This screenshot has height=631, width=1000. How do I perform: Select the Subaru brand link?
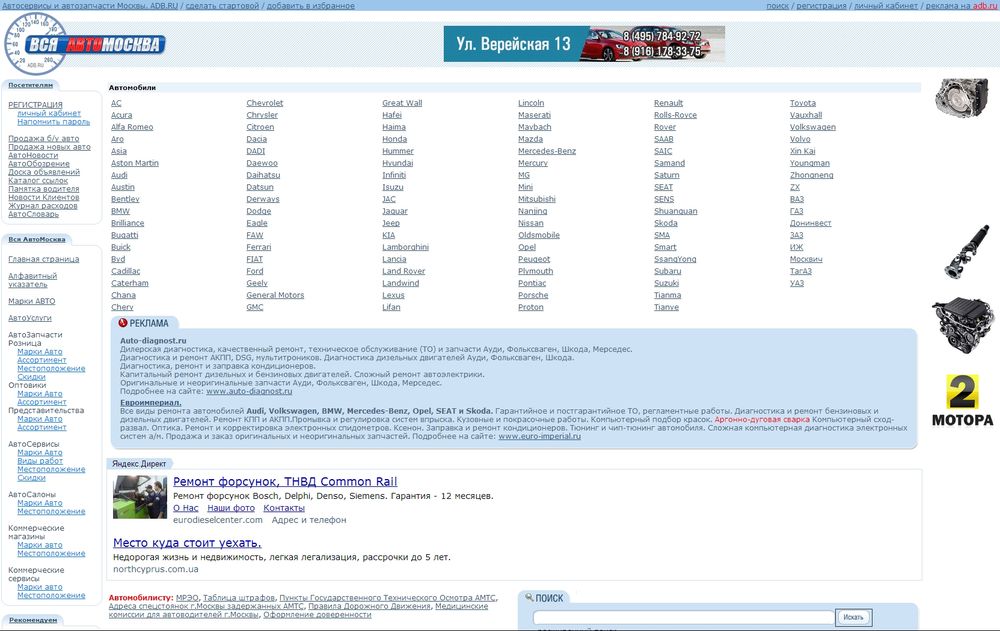pyautogui.click(x=668, y=271)
